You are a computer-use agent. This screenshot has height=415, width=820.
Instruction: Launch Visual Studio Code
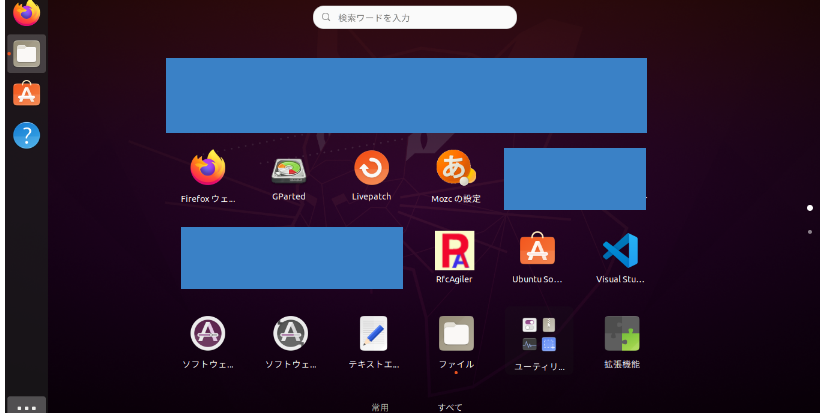pyautogui.click(x=620, y=250)
